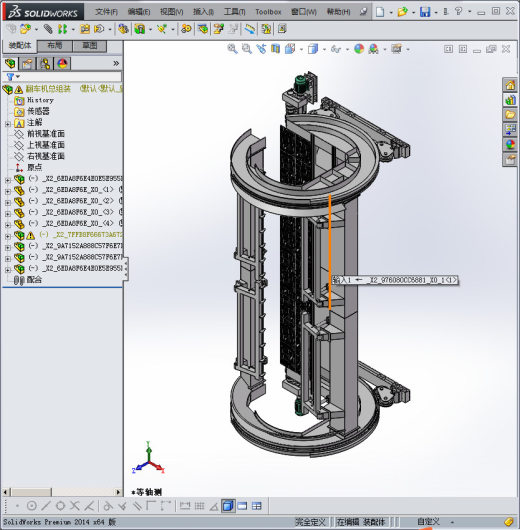
Task: Click the Save disk icon
Action: (x=425, y=12)
